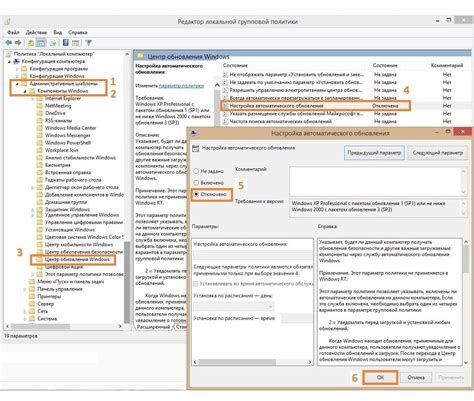
Task: Click the blue Back arrow in toolbar
Action: (9, 43)
